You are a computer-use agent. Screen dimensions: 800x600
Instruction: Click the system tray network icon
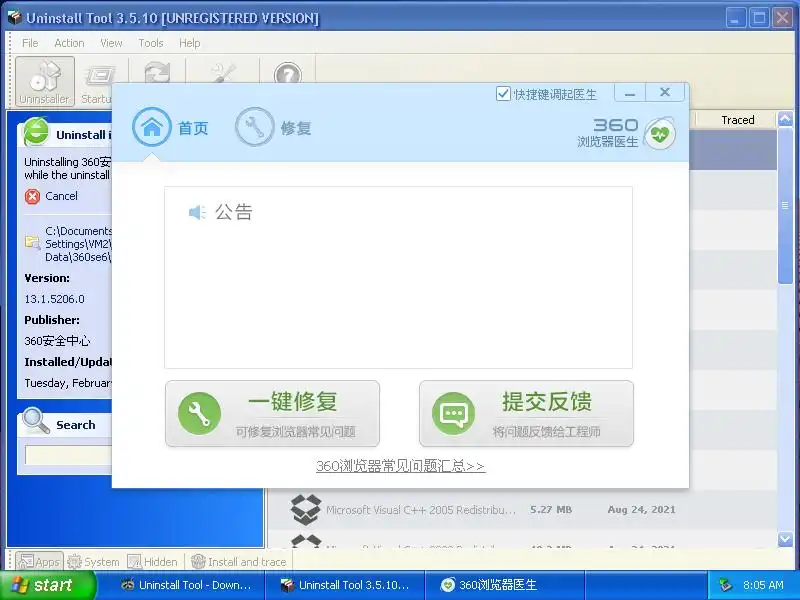point(725,585)
